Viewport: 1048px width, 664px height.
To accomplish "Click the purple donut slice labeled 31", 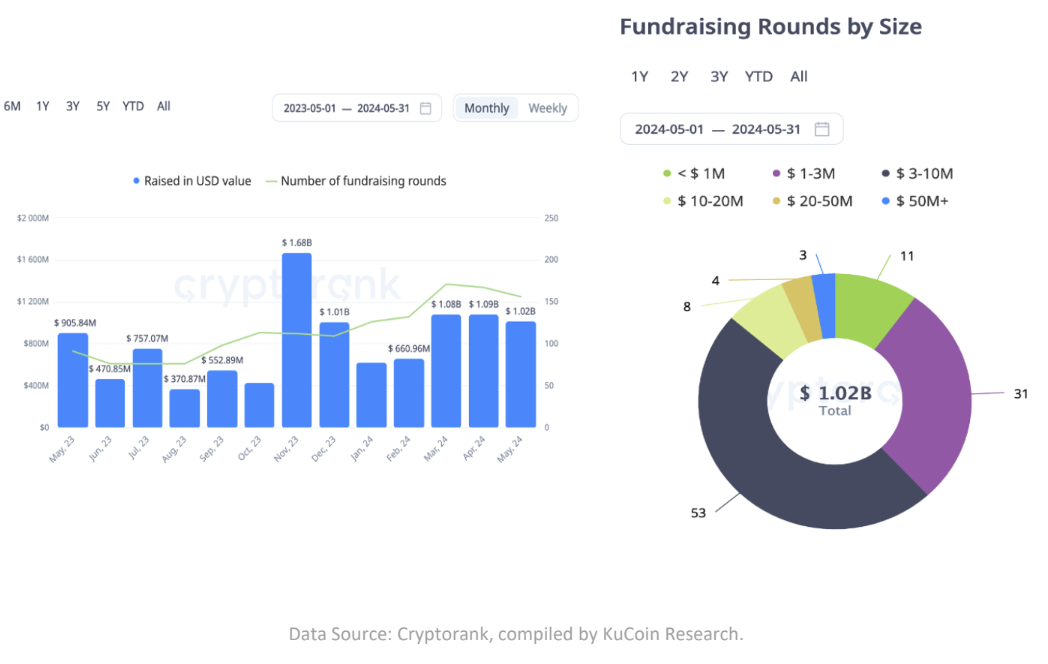I will pos(935,390).
